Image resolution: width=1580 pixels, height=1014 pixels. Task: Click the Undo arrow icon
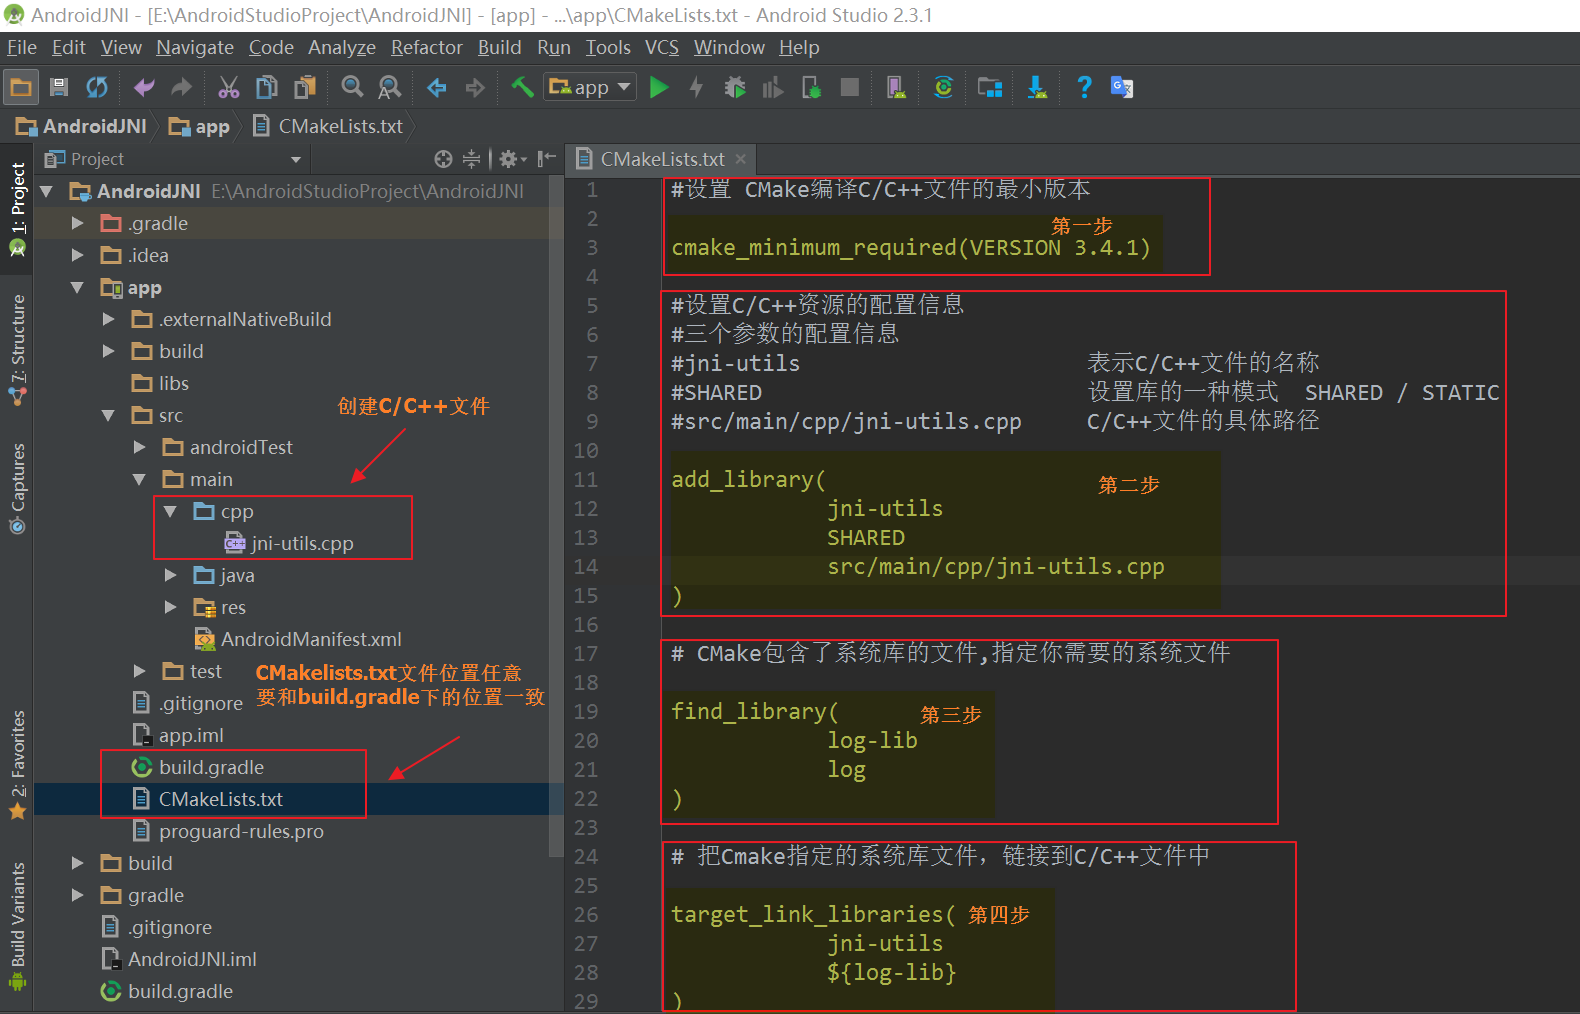(x=144, y=88)
